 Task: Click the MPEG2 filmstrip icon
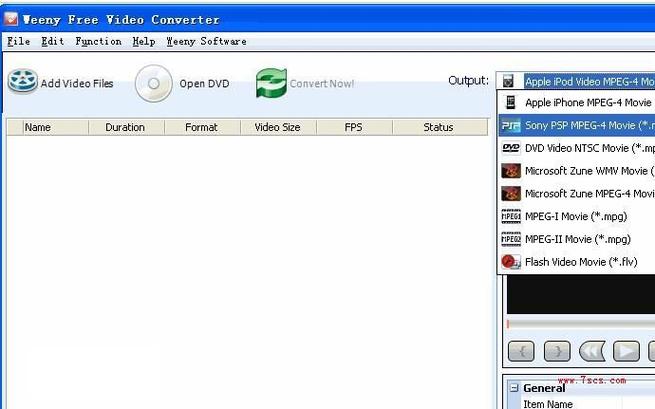coord(511,239)
